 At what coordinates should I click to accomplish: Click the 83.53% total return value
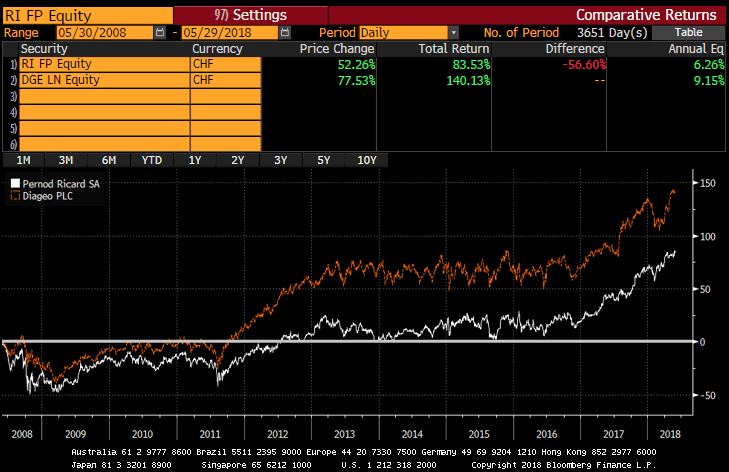point(471,65)
